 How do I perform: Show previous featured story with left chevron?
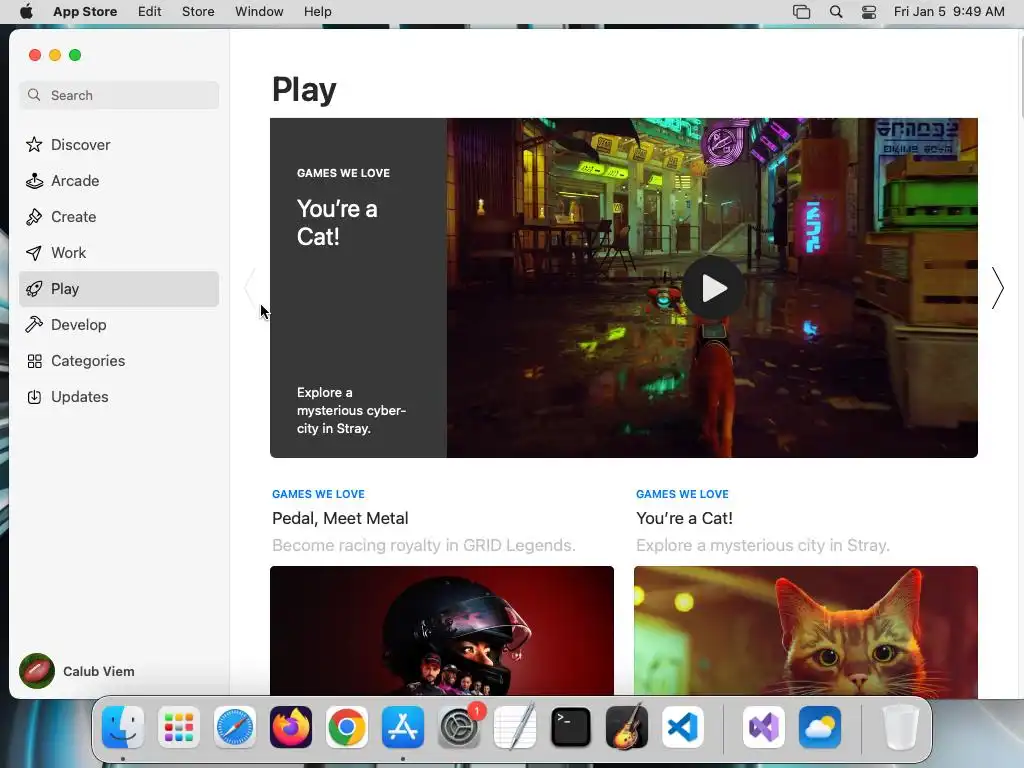click(249, 288)
